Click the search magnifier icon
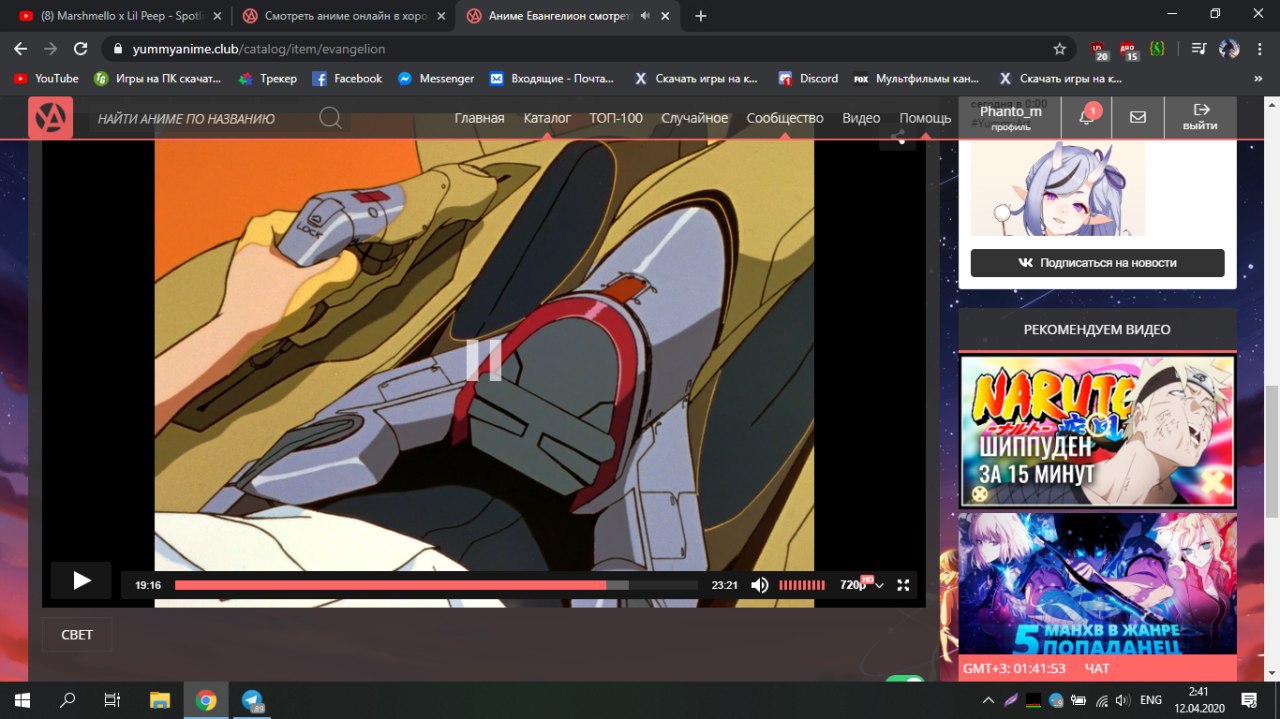 pos(330,118)
